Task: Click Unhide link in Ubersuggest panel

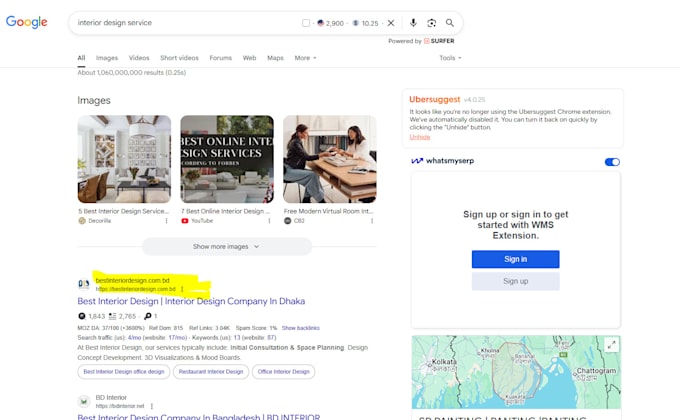Action: pos(420,137)
